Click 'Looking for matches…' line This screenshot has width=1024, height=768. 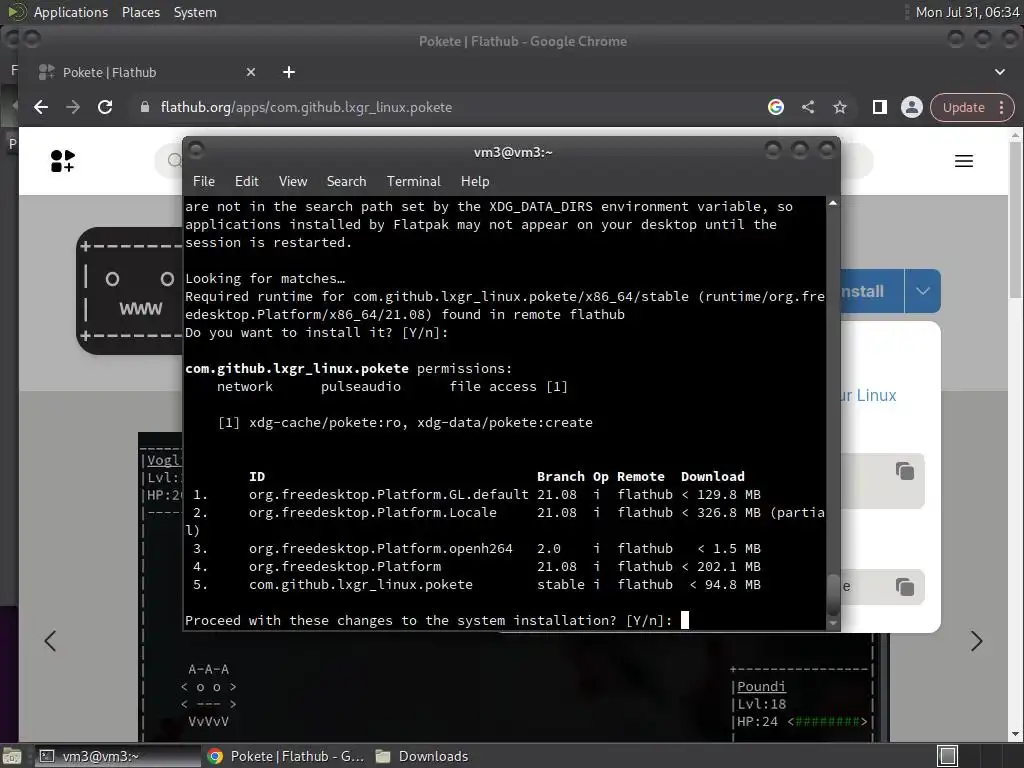(265, 279)
